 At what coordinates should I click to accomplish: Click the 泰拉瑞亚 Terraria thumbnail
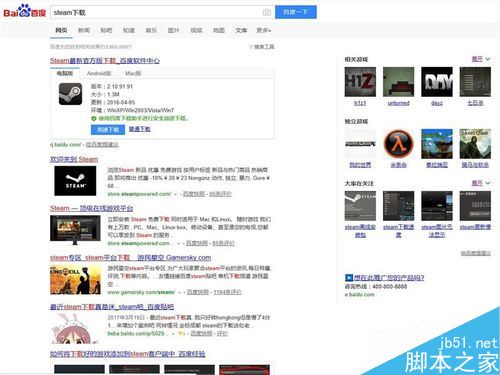coord(437,144)
